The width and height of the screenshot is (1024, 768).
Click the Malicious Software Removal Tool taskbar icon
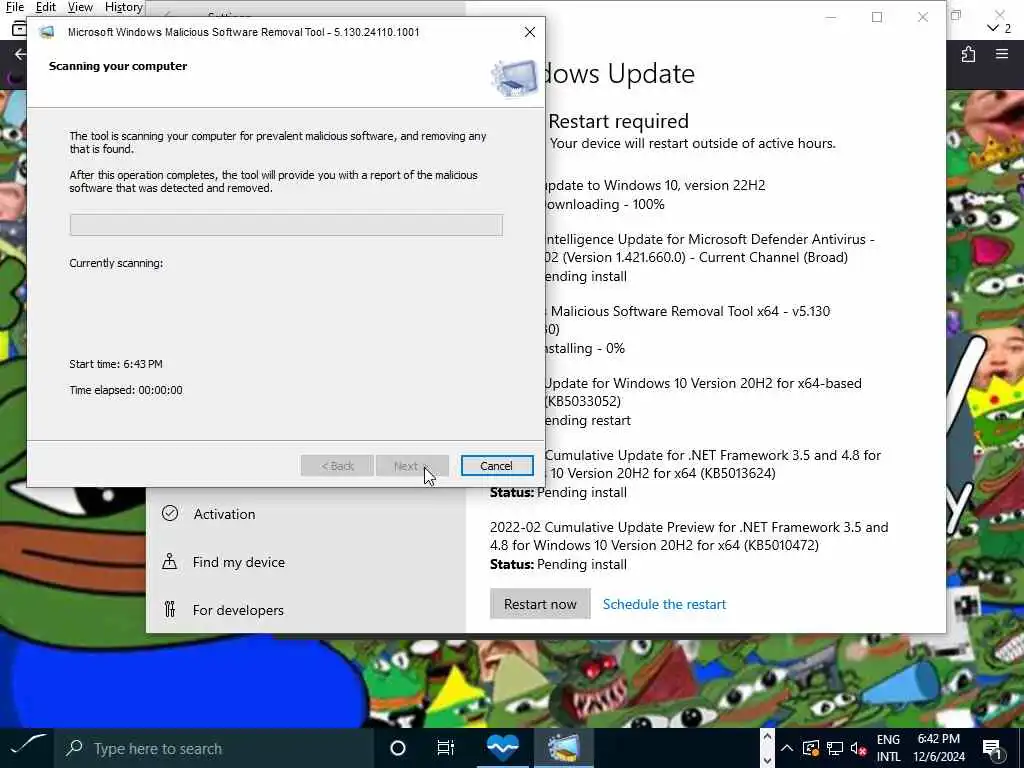pos(564,748)
